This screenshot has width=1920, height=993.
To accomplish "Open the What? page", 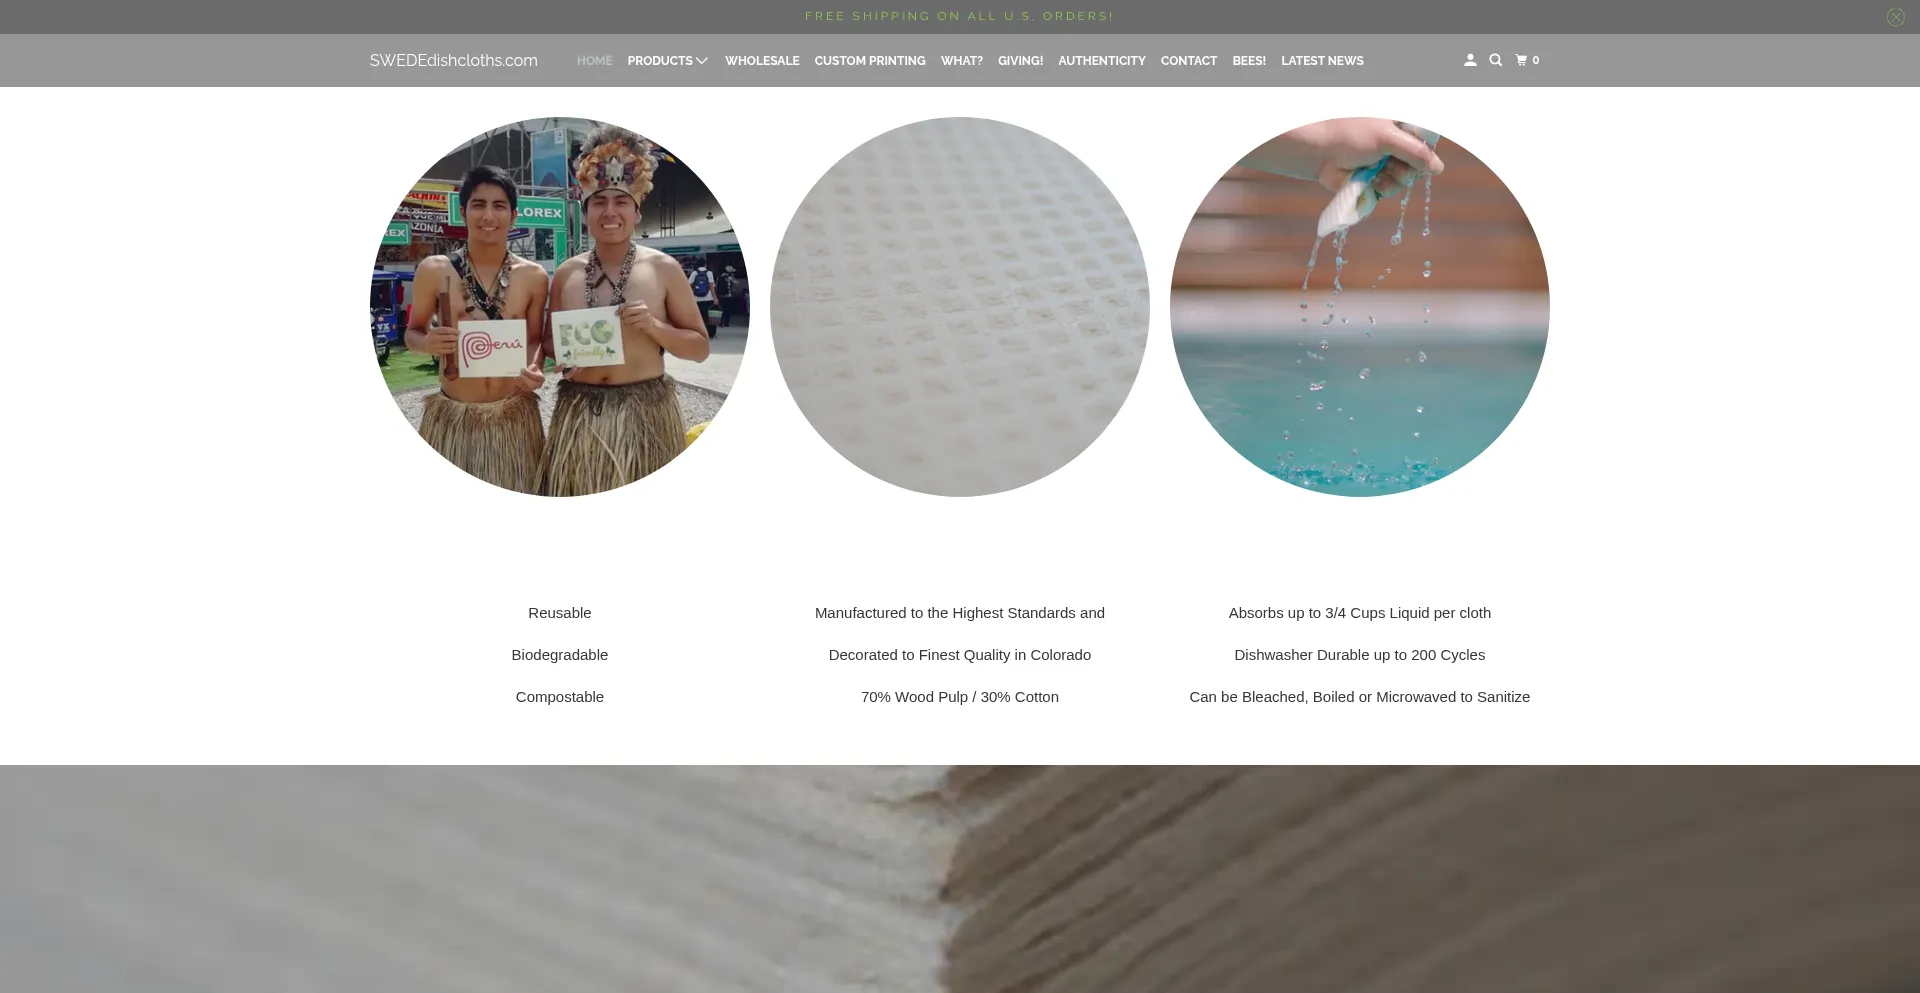I will tap(961, 61).
